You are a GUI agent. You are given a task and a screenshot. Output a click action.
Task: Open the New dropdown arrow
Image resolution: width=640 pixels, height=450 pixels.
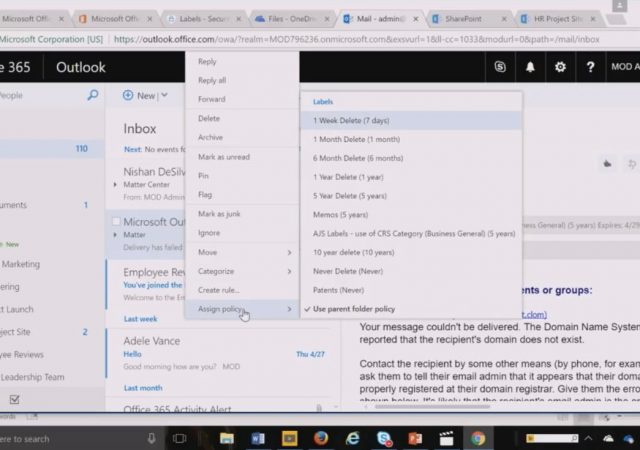click(x=164, y=95)
